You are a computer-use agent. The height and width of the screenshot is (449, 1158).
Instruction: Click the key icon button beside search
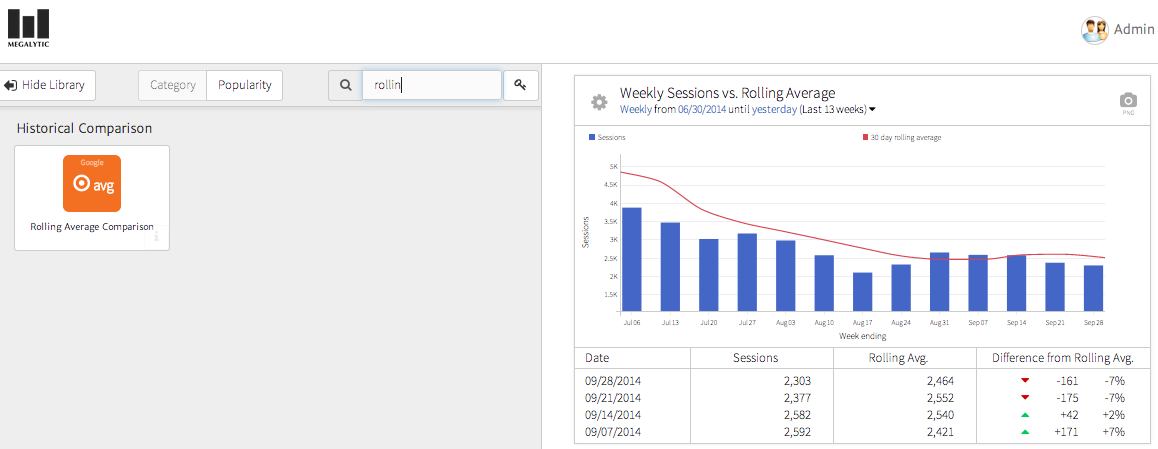coord(520,85)
